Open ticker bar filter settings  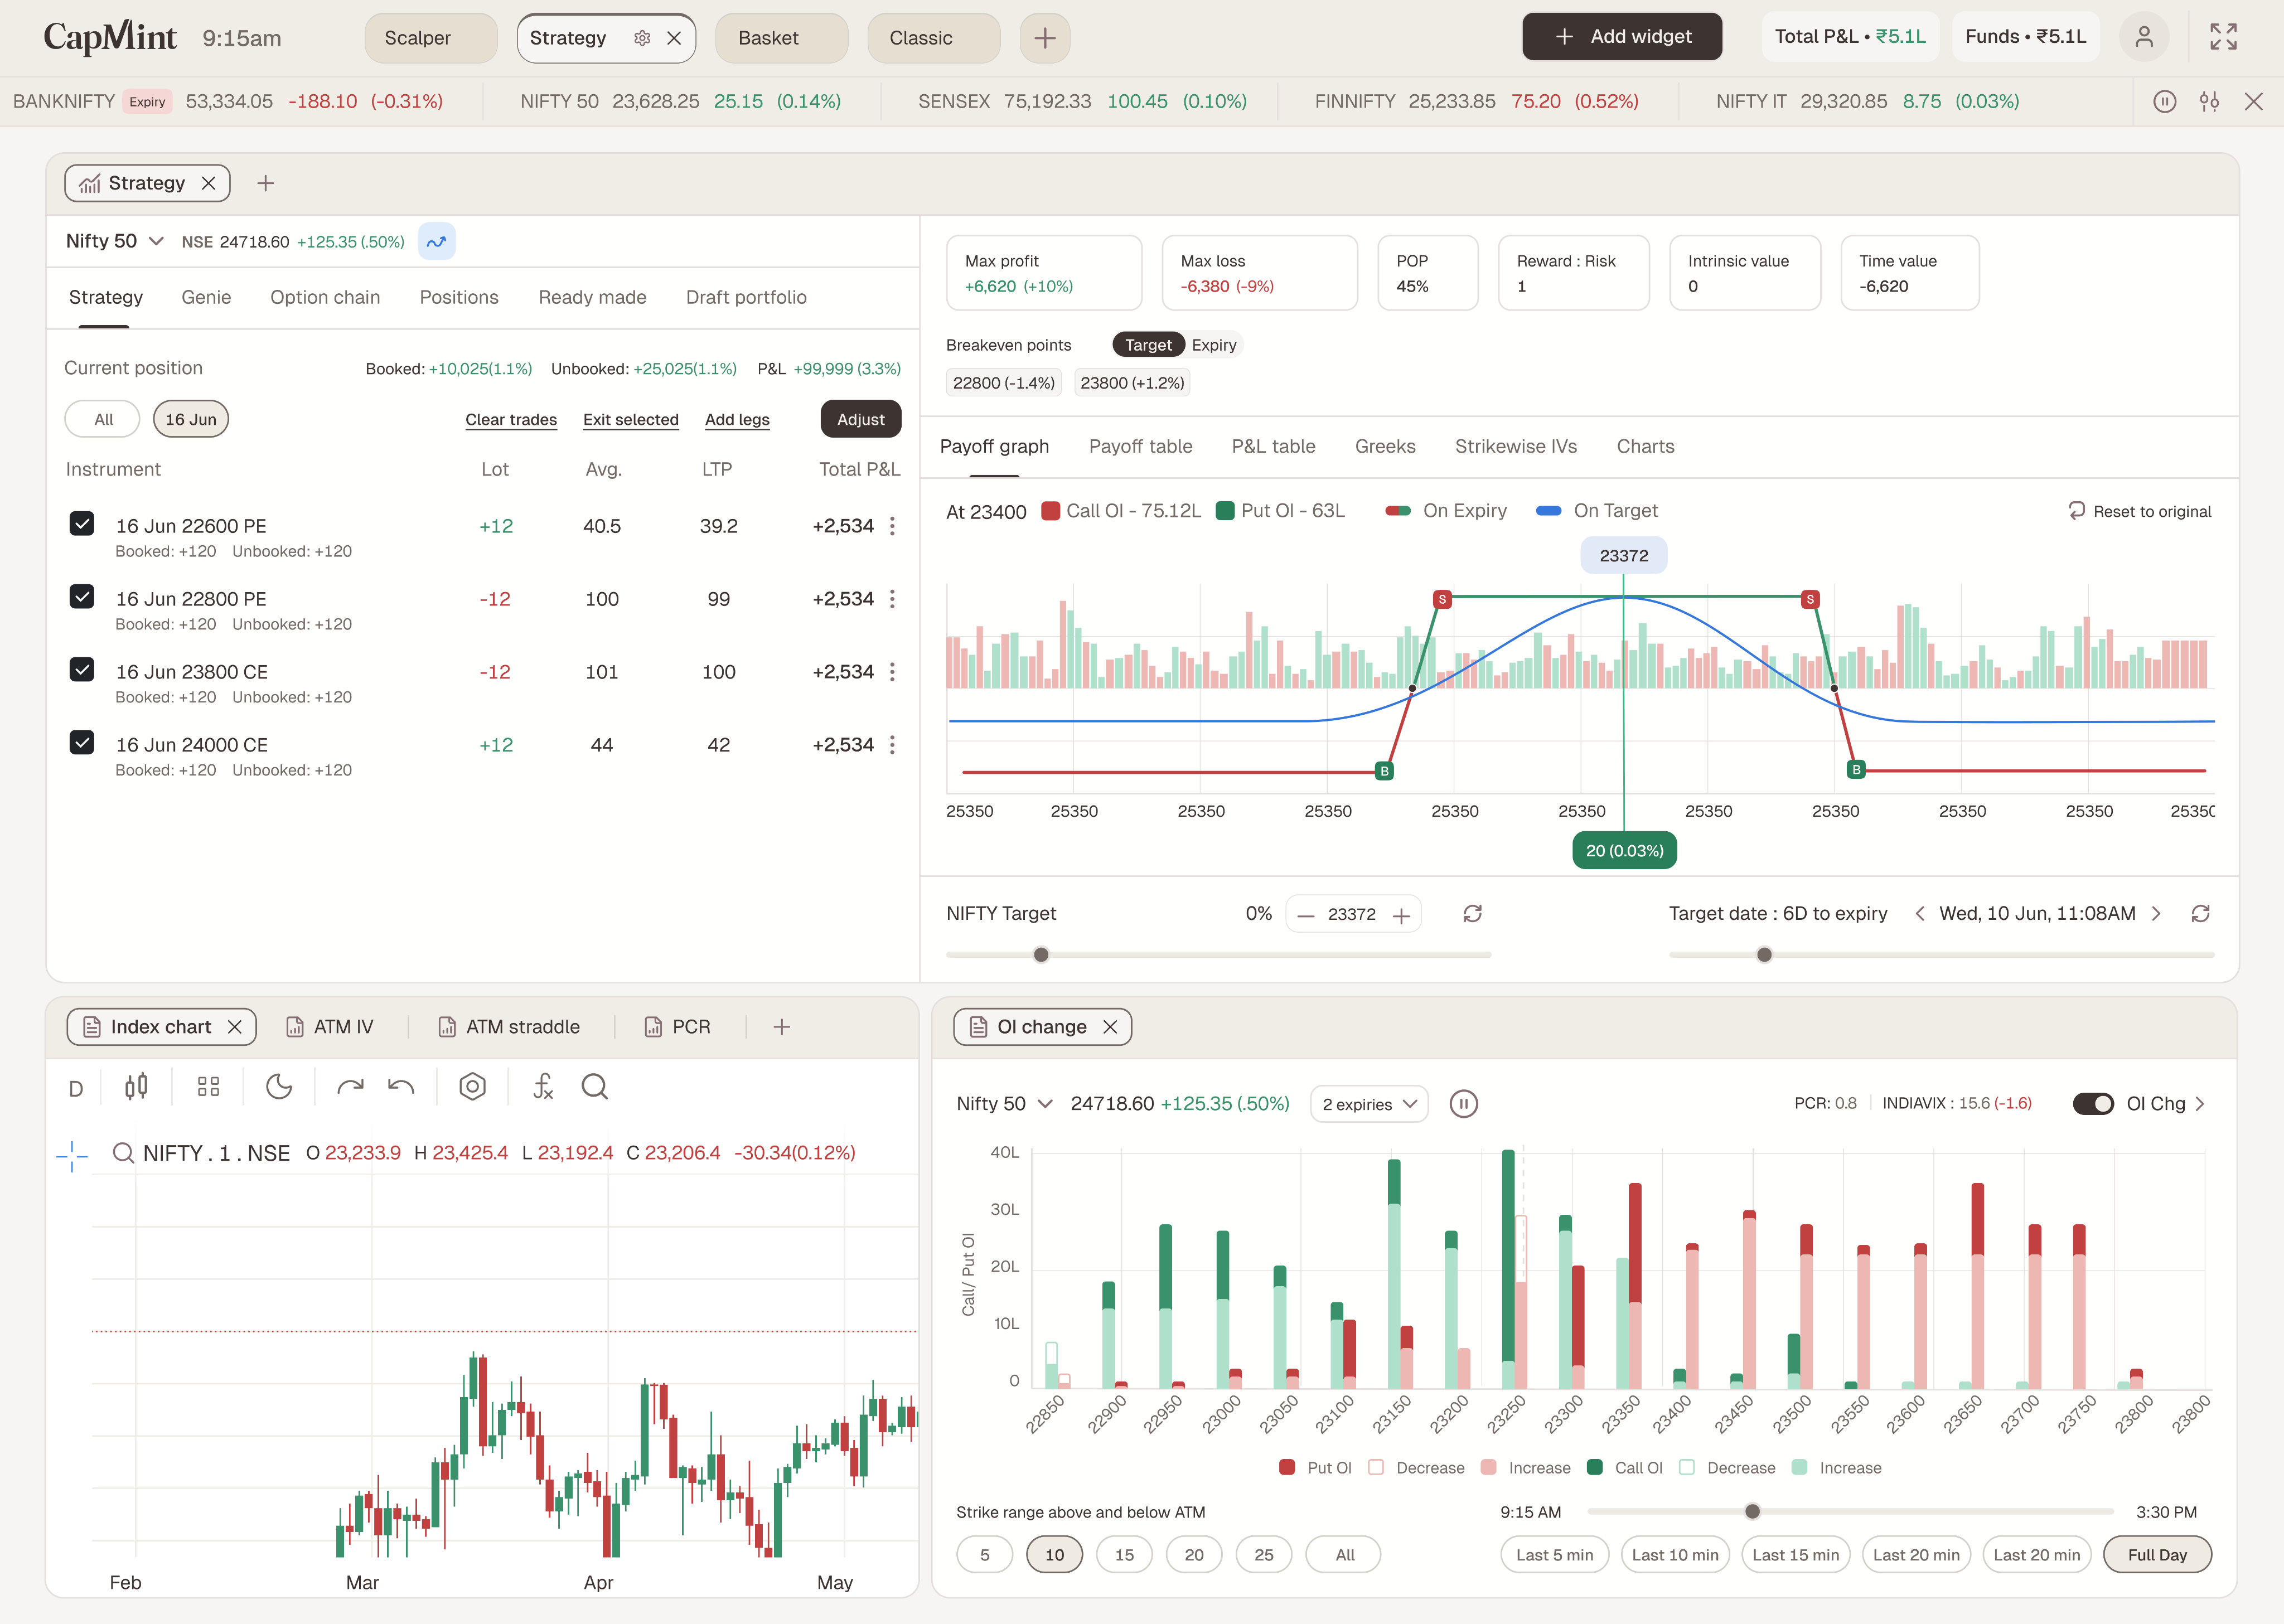tap(2209, 101)
